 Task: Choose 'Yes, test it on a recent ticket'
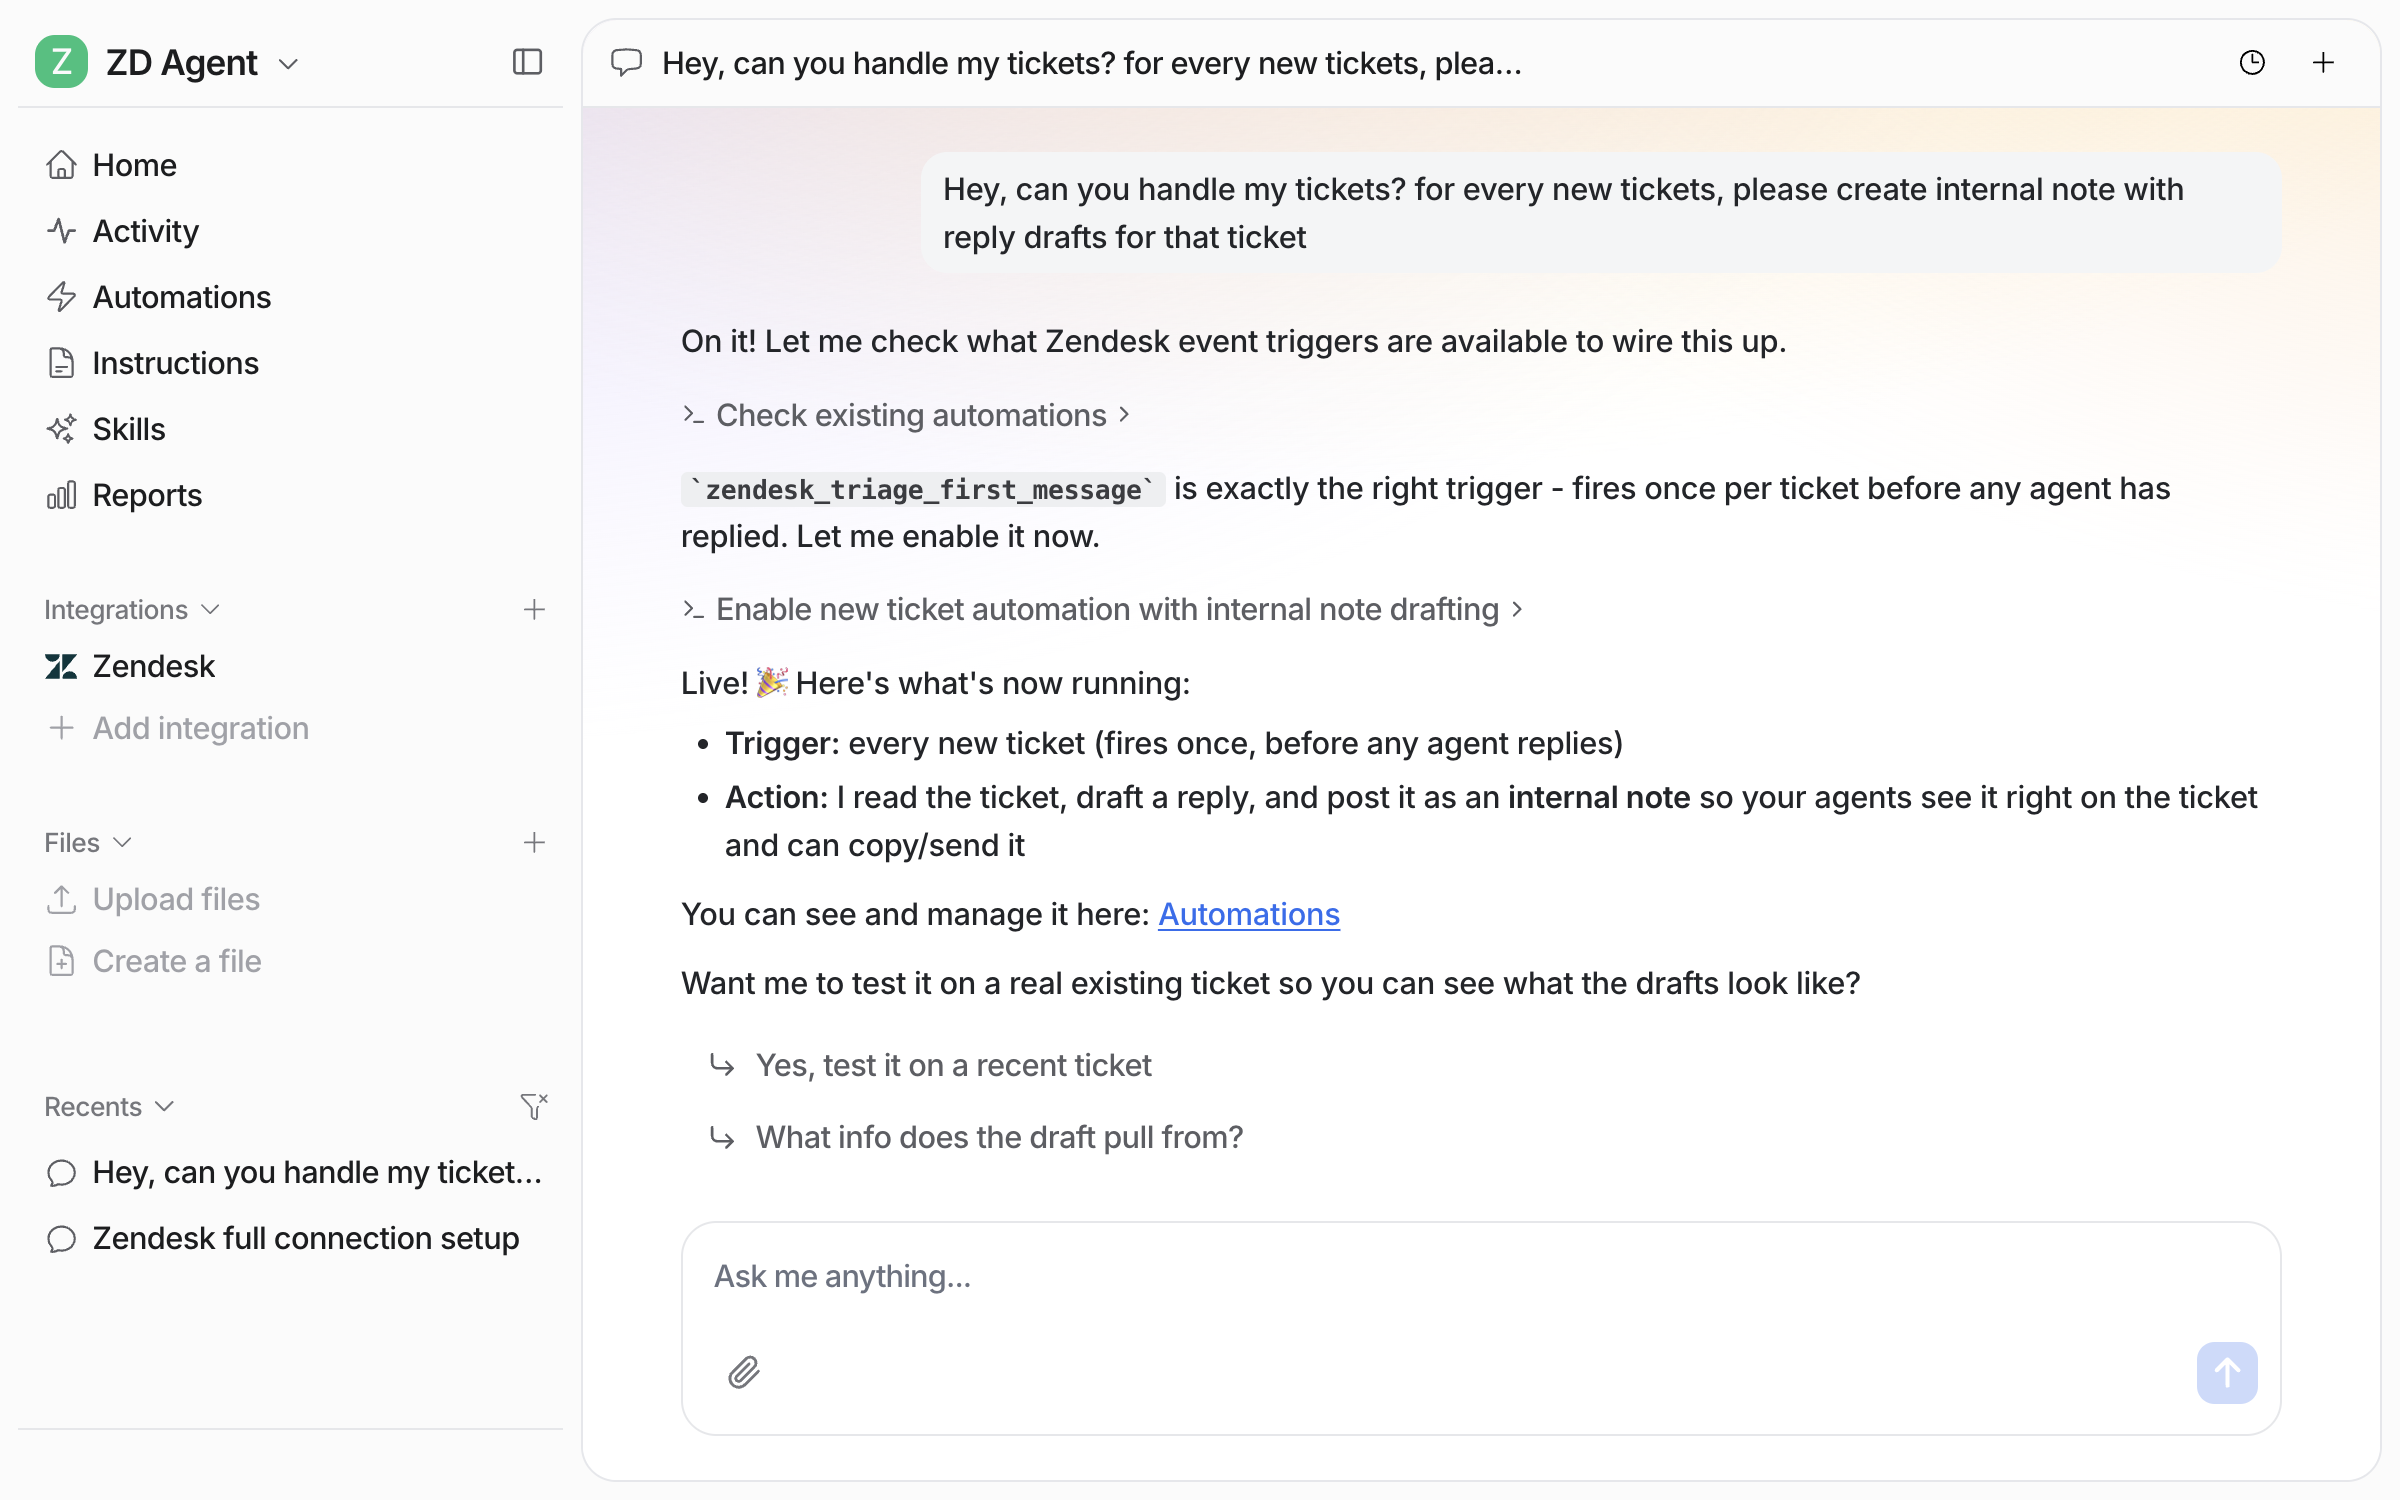pyautogui.click(x=931, y=1065)
